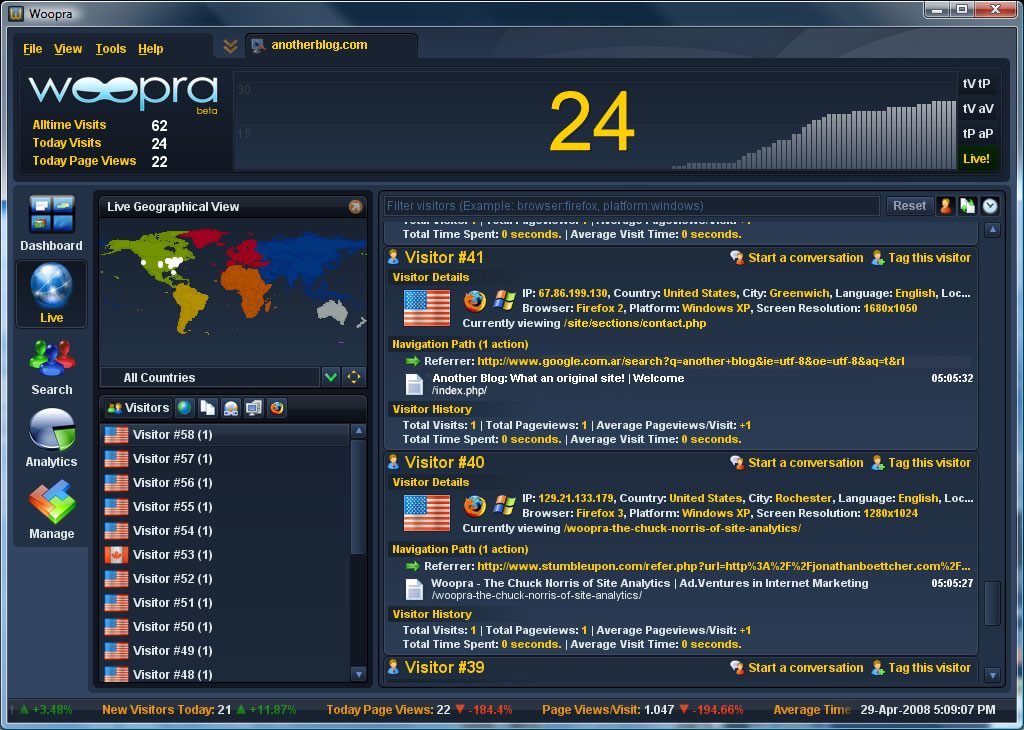This screenshot has height=730, width=1024.
Task: Select the Firefox browser icon in Visitors toolbar
Action: pyautogui.click(x=277, y=408)
